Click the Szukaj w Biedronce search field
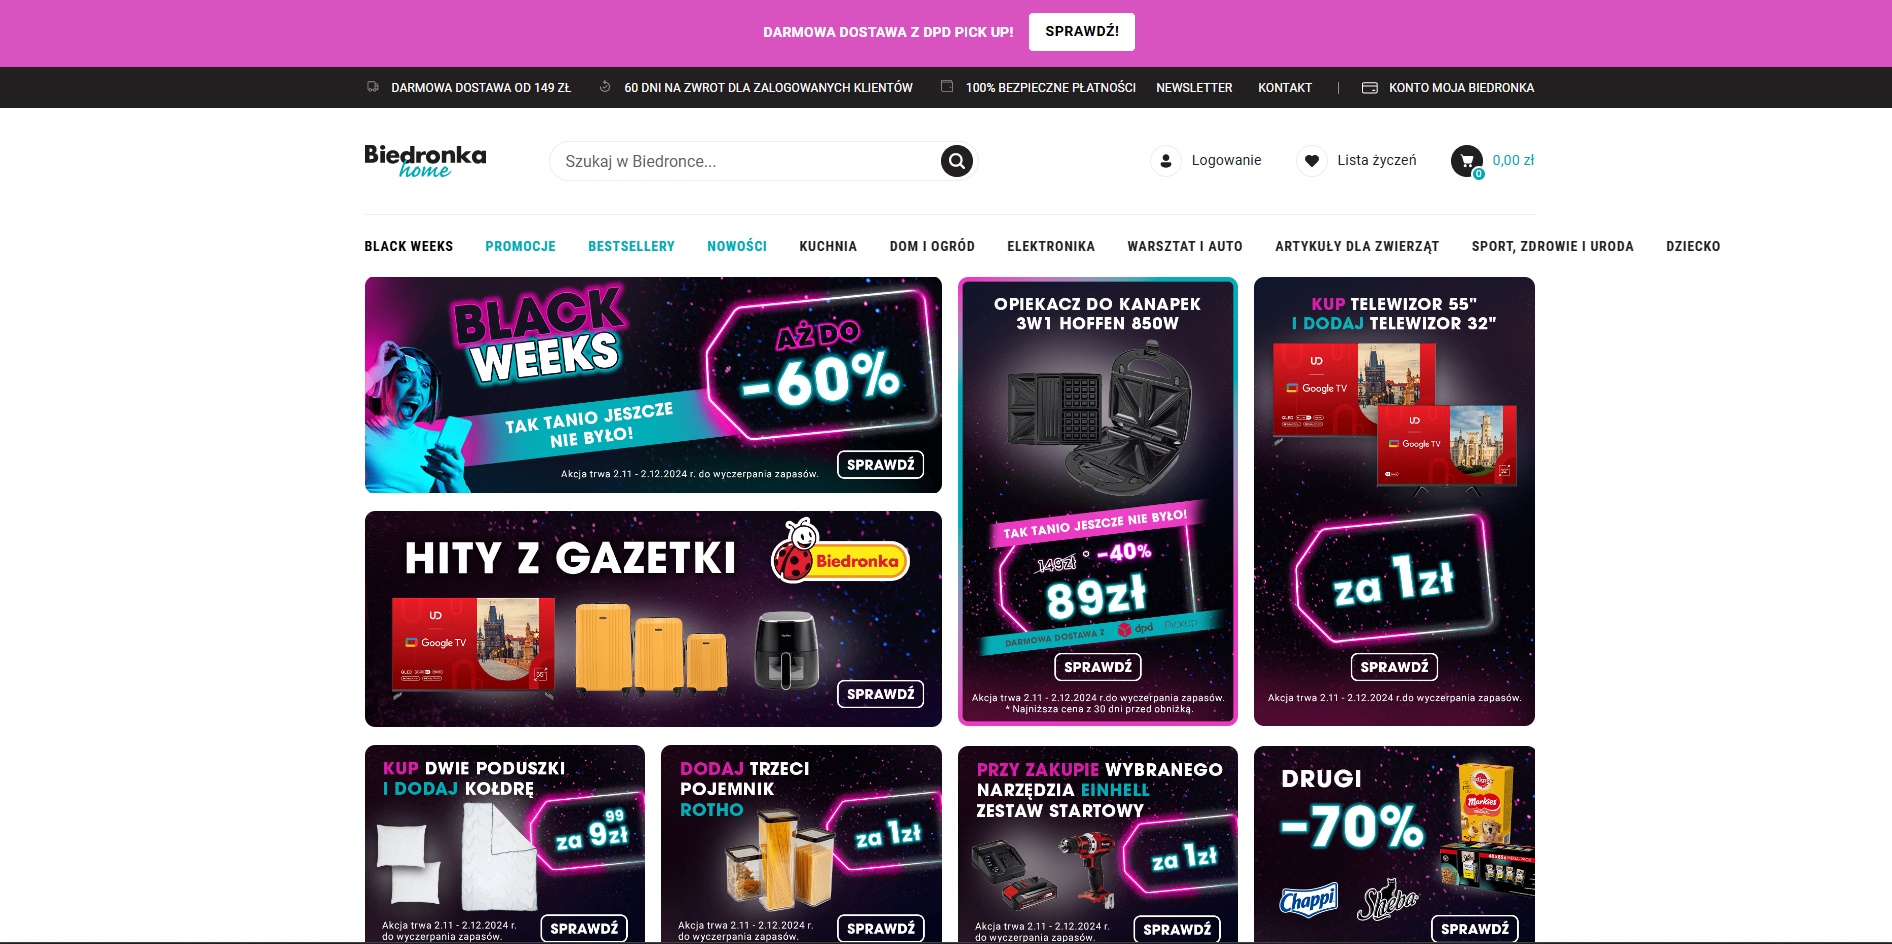Image resolution: width=1892 pixels, height=944 pixels. point(745,161)
